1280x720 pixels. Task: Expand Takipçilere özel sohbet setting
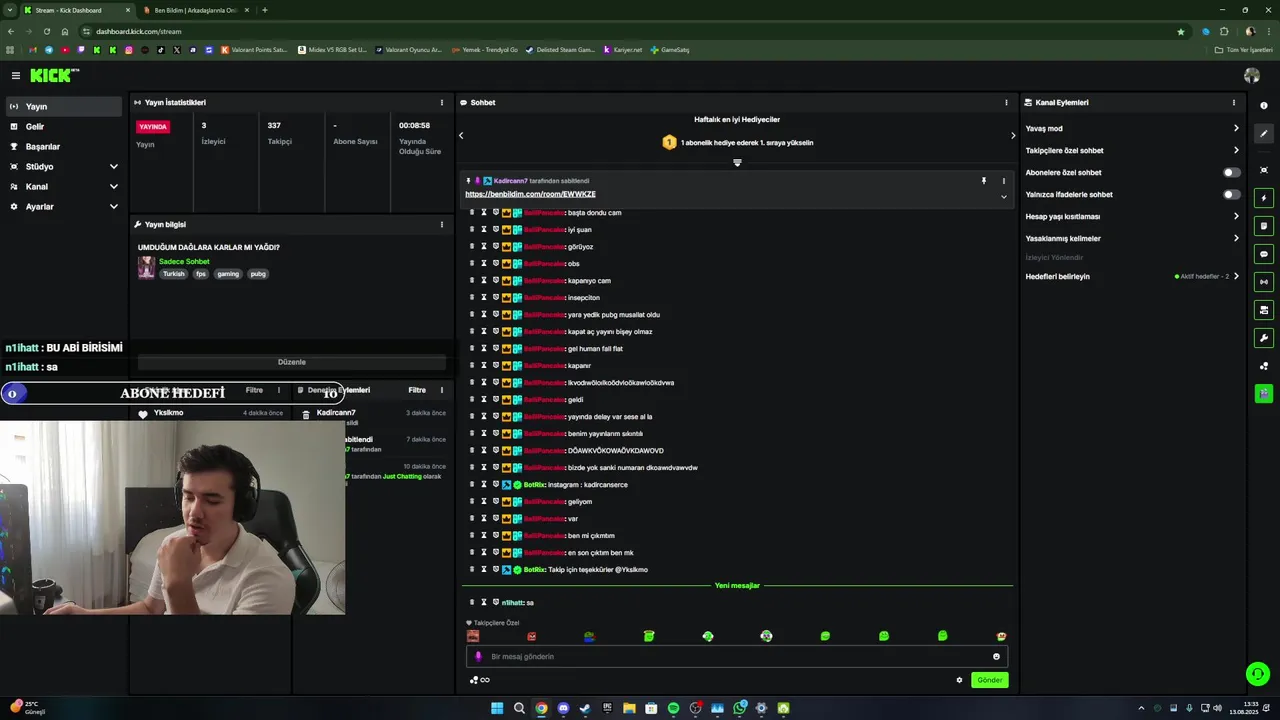(x=1236, y=150)
